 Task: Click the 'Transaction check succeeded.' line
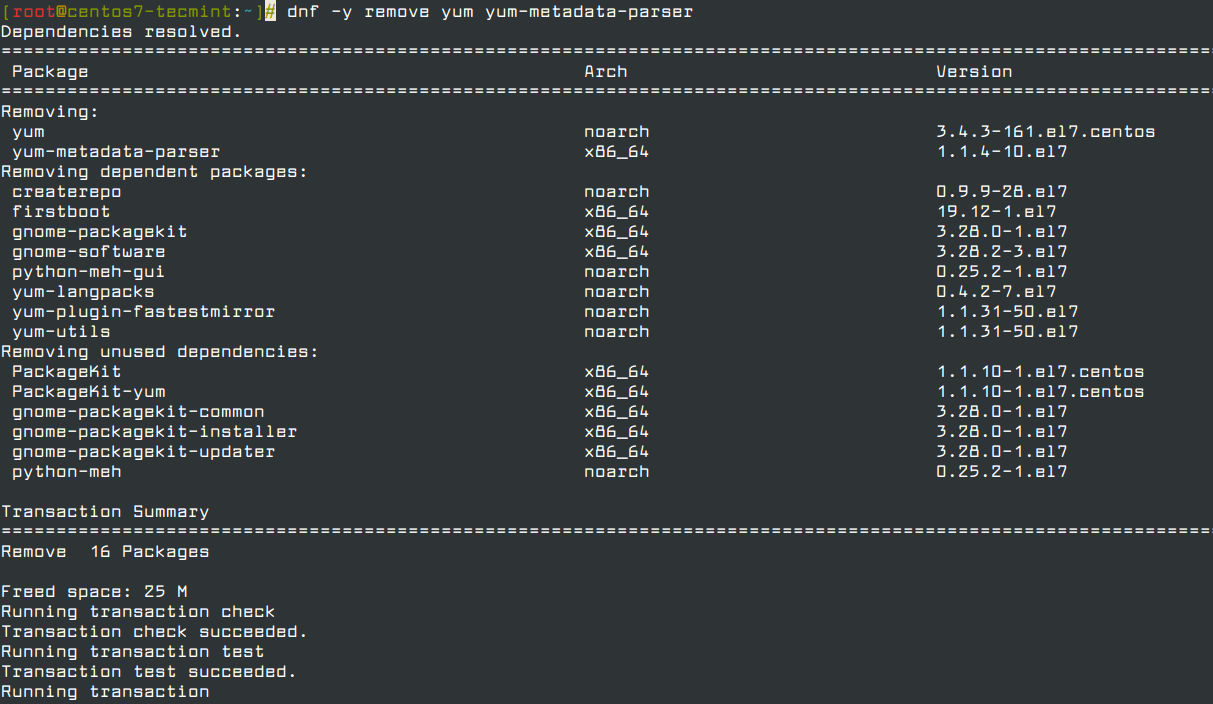(x=154, y=632)
